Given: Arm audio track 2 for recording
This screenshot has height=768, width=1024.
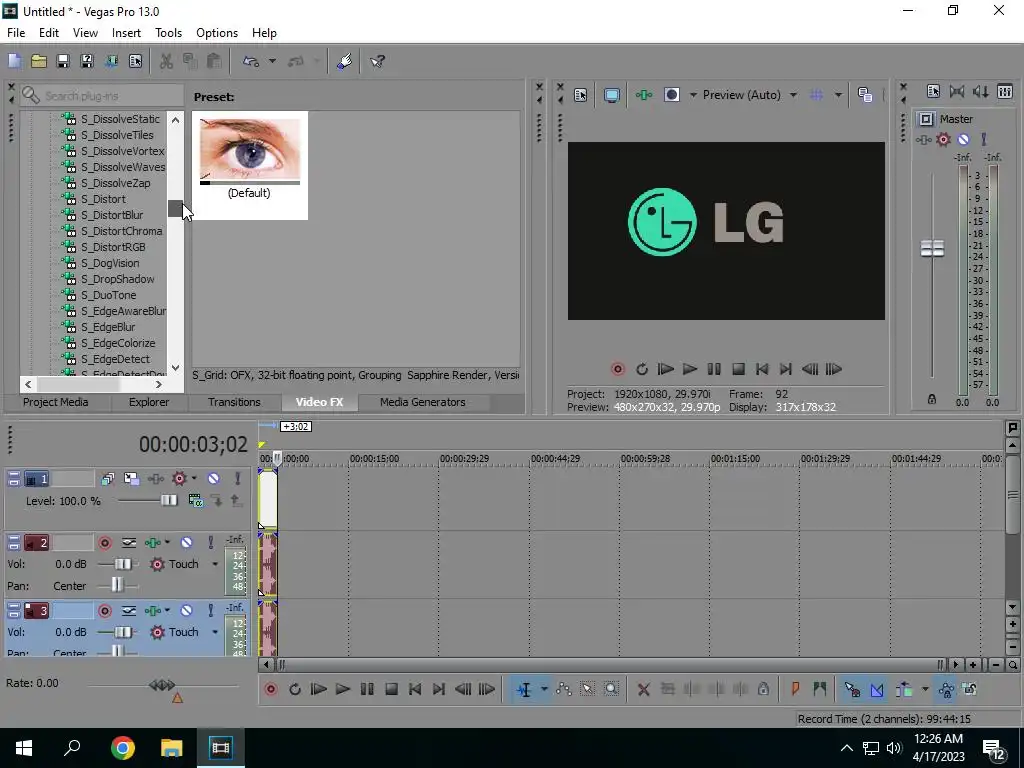Looking at the screenshot, I should click(104, 543).
